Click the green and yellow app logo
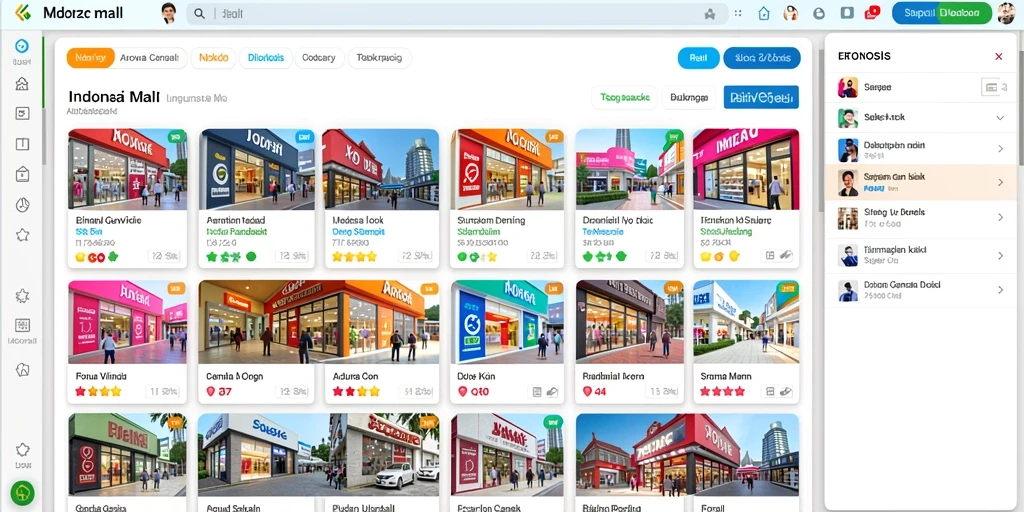1024x512 pixels. (x=22, y=12)
